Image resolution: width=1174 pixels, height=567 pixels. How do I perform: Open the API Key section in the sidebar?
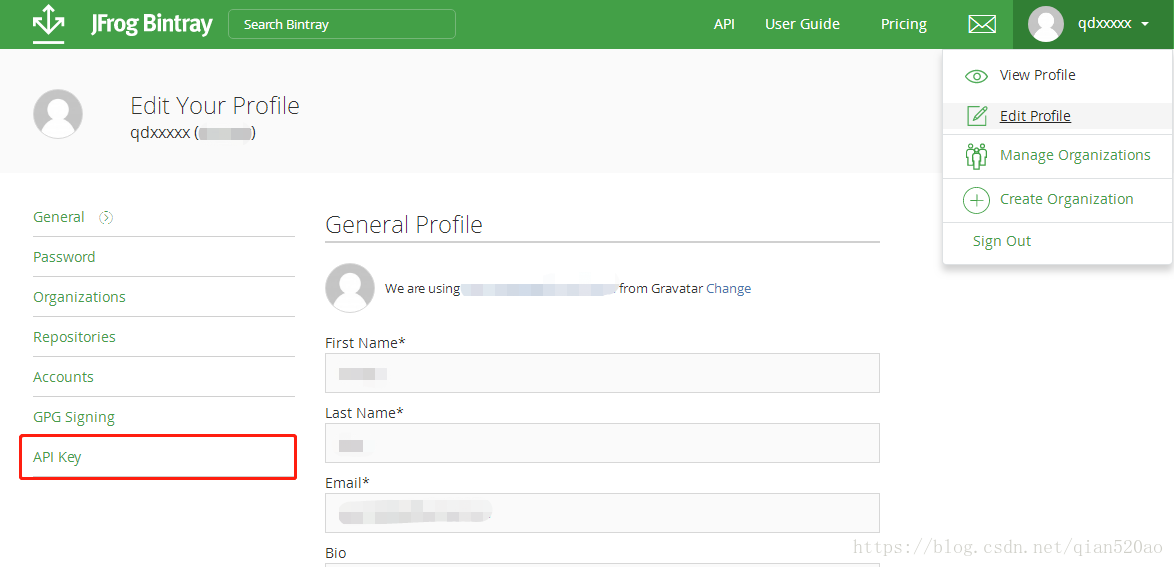coord(57,458)
